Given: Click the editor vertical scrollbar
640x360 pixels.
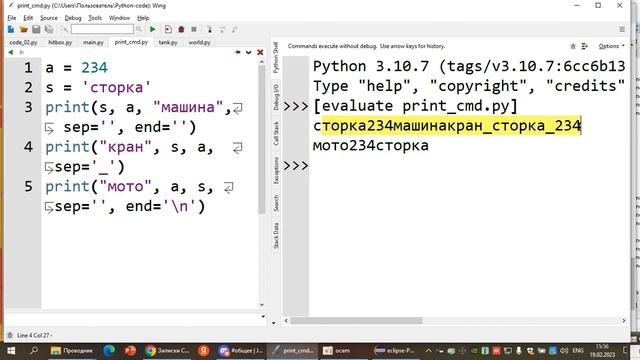Looking at the screenshot, I should click(x=262, y=140).
